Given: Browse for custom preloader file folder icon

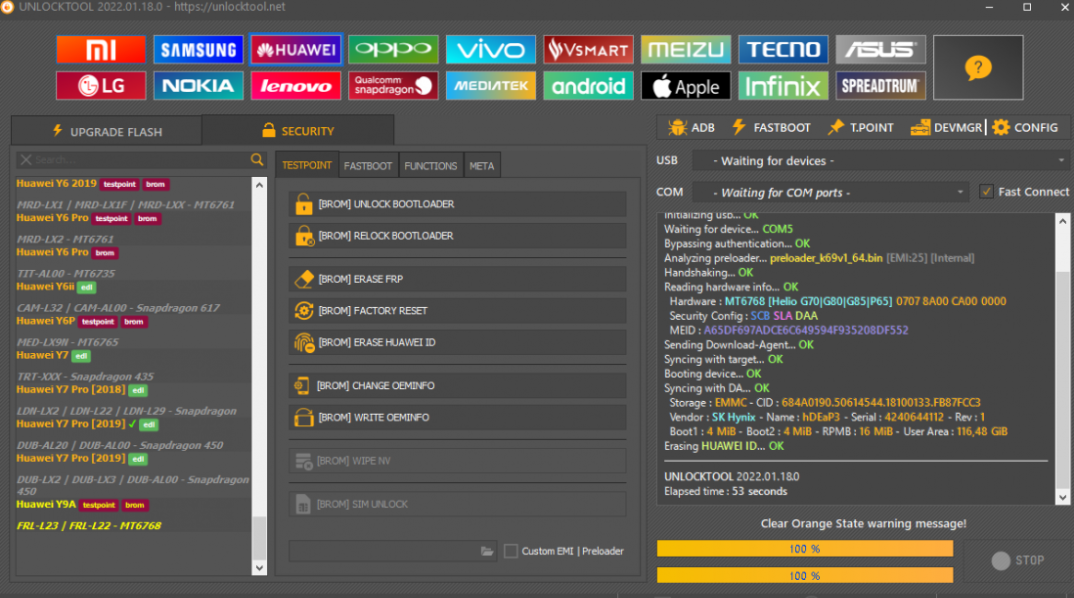Looking at the screenshot, I should 487,551.
